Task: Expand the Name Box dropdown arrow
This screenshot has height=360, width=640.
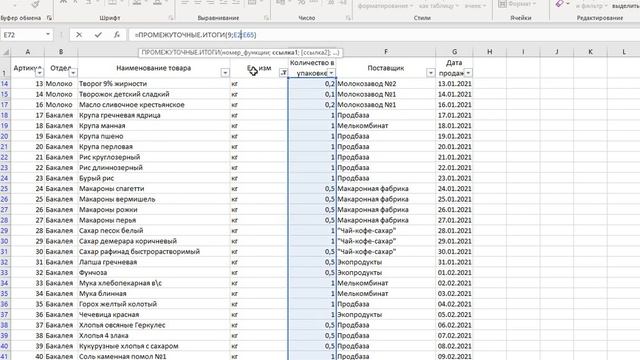Action: coord(48,35)
